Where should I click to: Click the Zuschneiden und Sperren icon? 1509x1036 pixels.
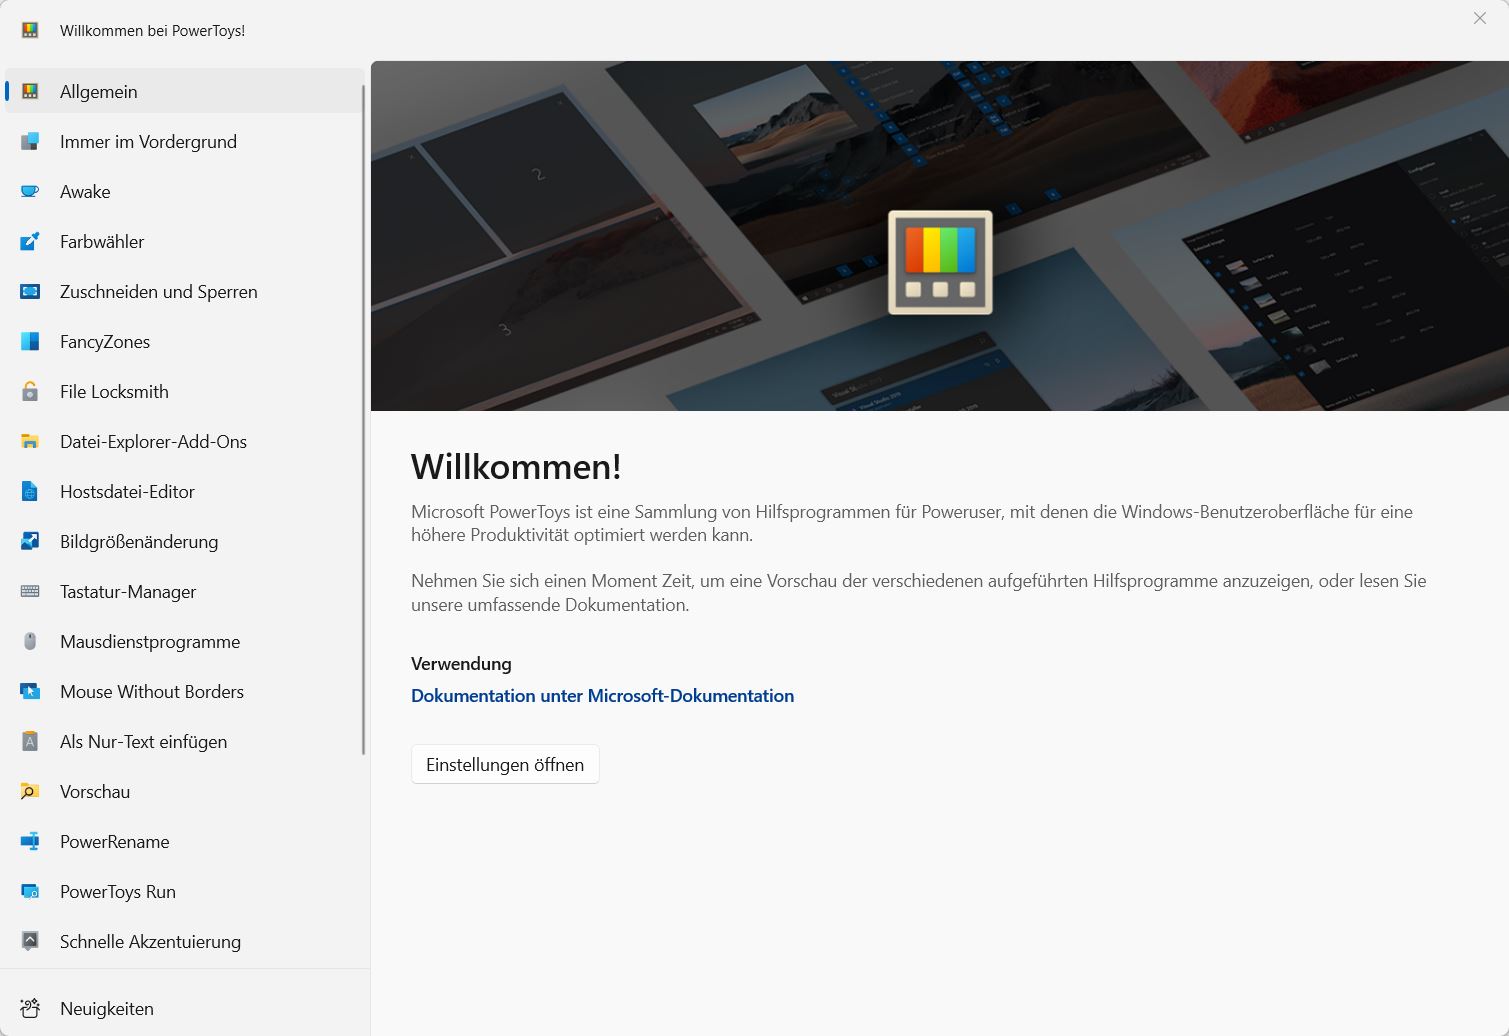click(x=30, y=291)
